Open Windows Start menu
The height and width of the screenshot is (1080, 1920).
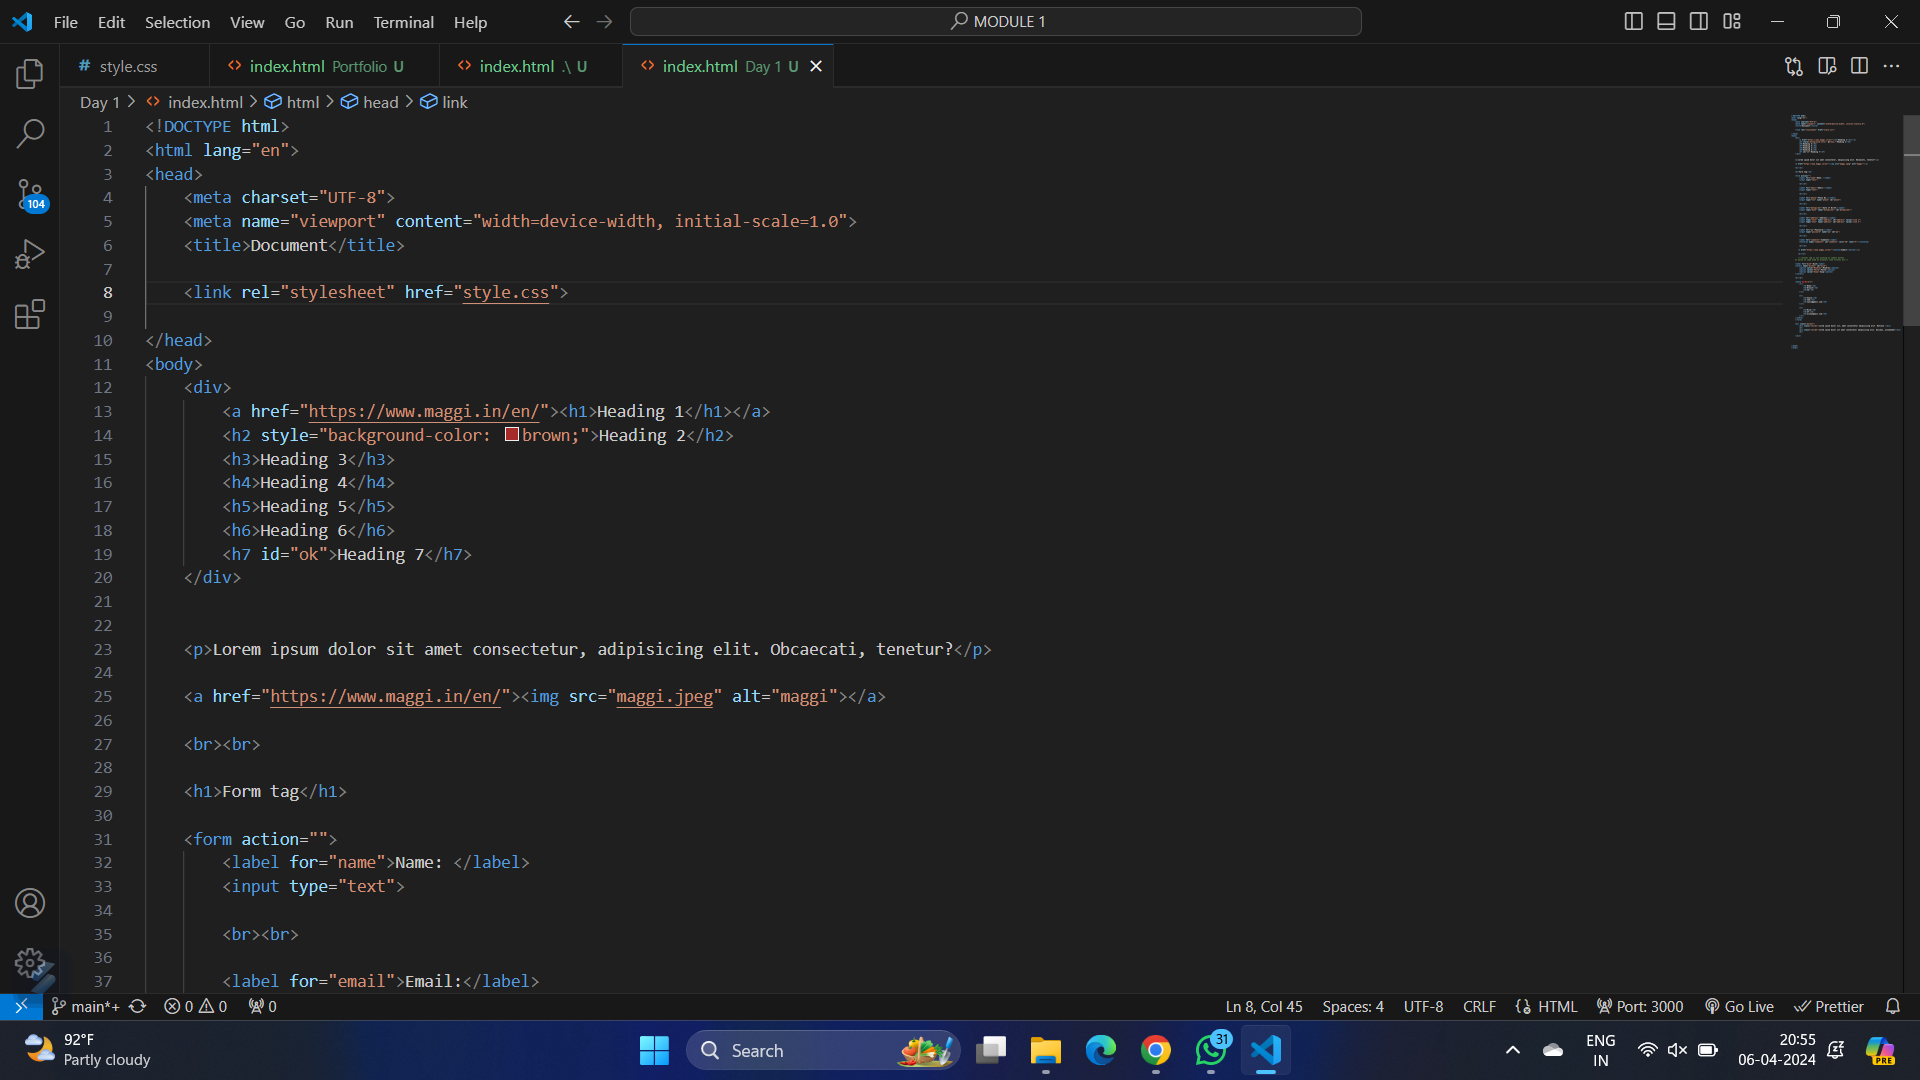(x=654, y=1050)
